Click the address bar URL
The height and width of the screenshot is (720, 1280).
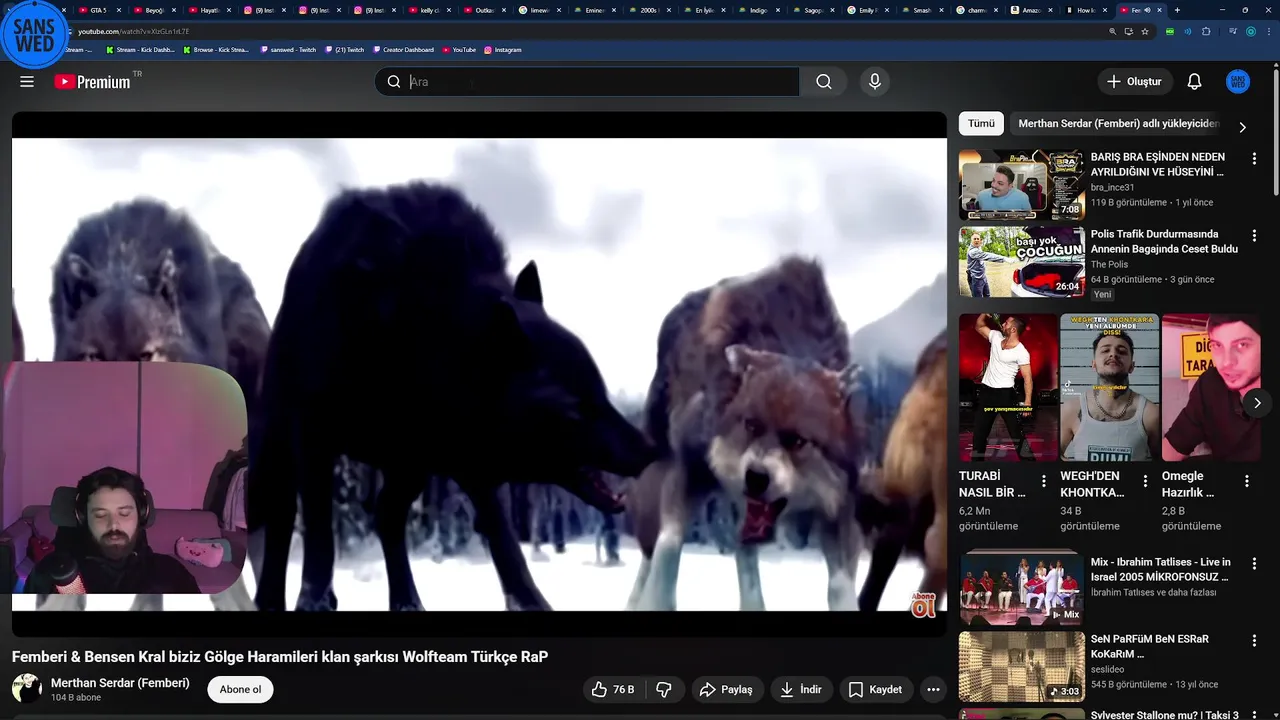pyautogui.click(x=134, y=31)
